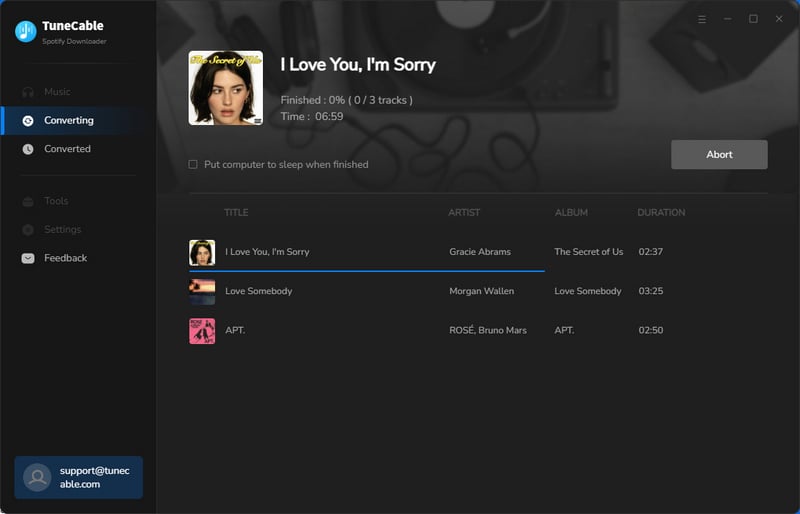The width and height of the screenshot is (800, 514).
Task: Click the user avatar icon
Action: [37, 477]
